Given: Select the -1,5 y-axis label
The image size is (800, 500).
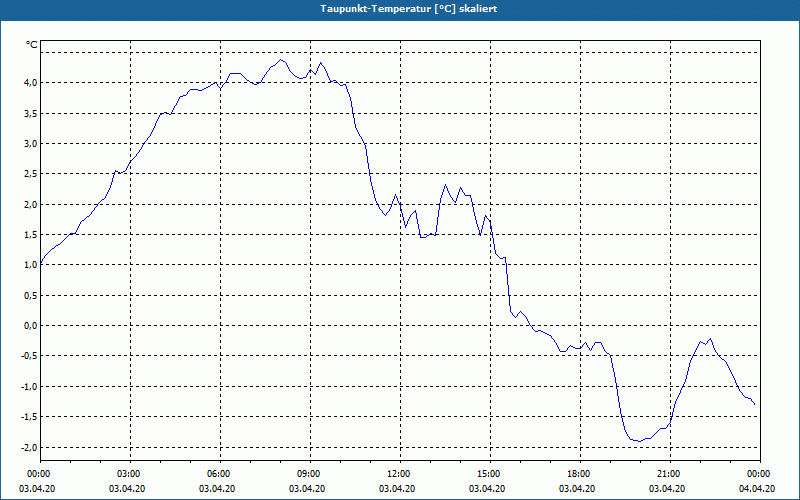Looking at the screenshot, I should click(29, 417).
